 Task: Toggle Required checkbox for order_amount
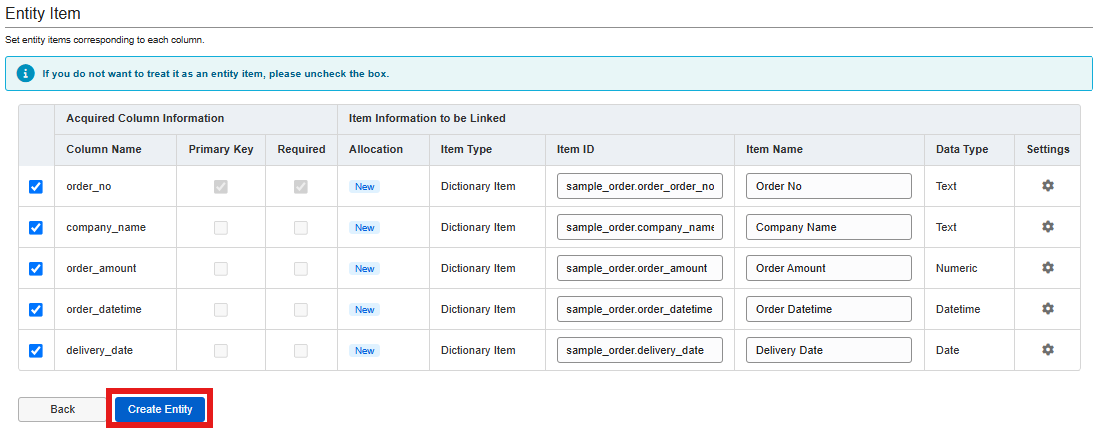[x=301, y=268]
